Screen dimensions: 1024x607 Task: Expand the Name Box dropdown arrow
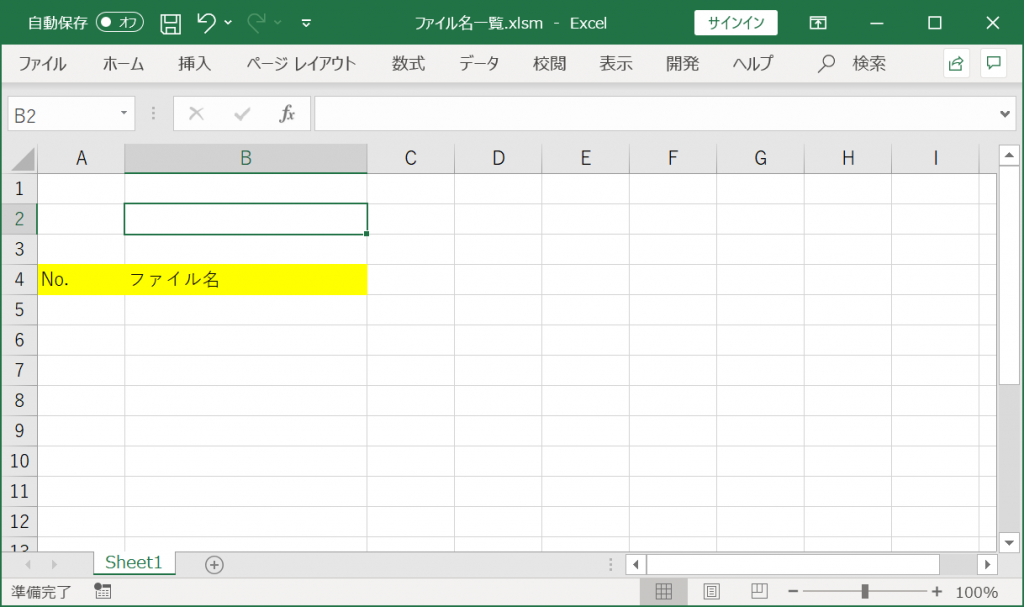tap(124, 114)
